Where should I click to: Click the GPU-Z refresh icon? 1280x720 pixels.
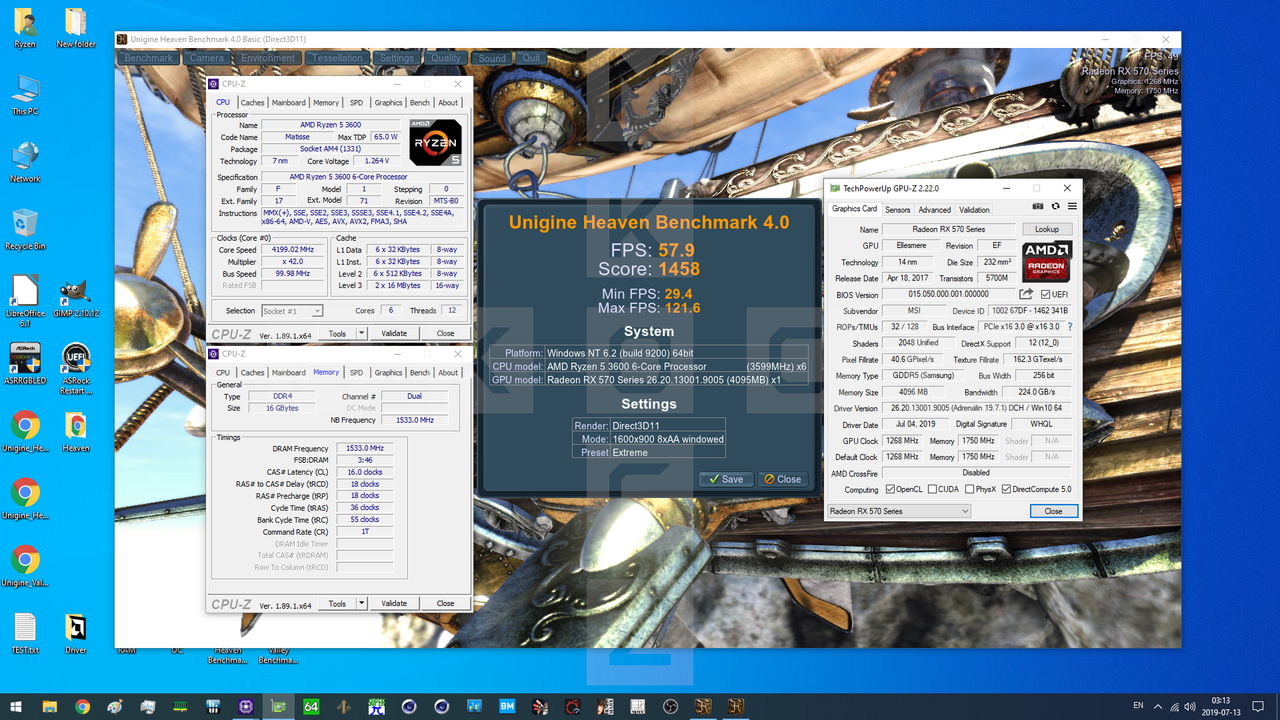point(1055,207)
